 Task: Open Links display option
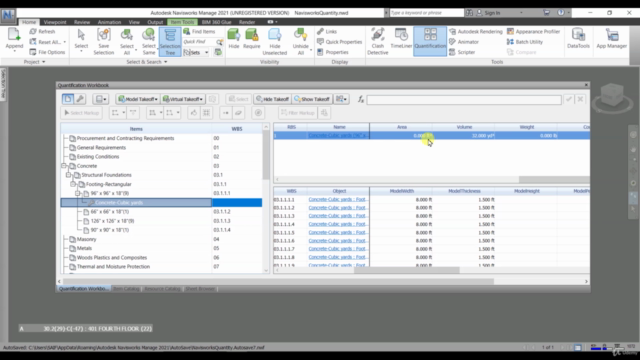[x=327, y=31]
